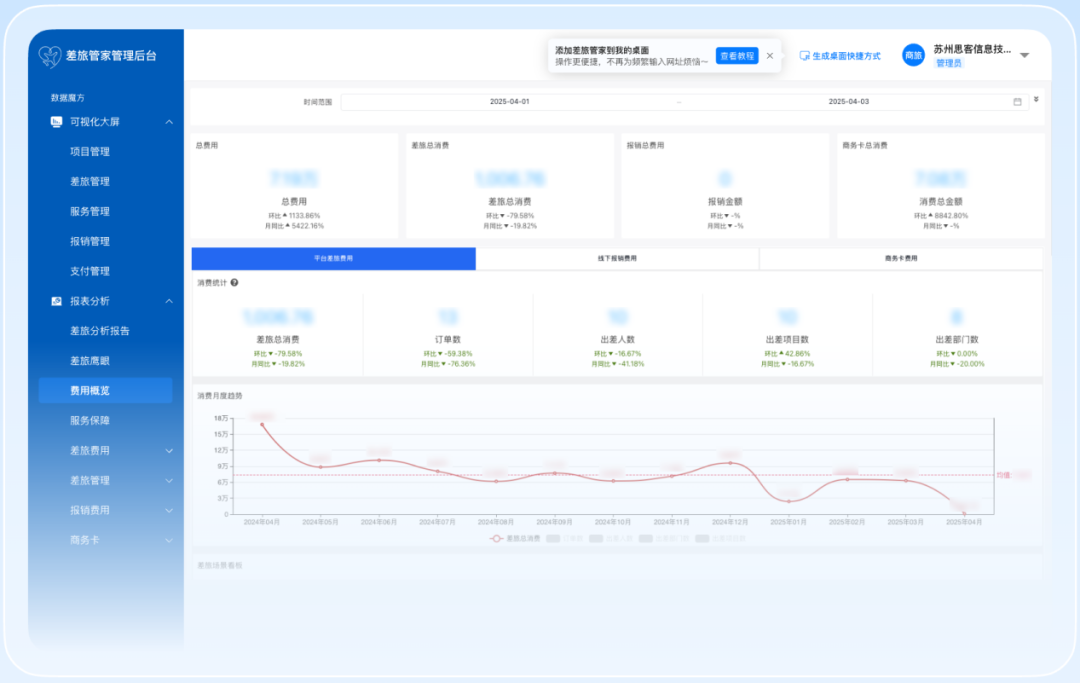Viewport: 1080px width, 683px height.
Task: Click the 出差项目数 statistic card
Action: (x=787, y=336)
